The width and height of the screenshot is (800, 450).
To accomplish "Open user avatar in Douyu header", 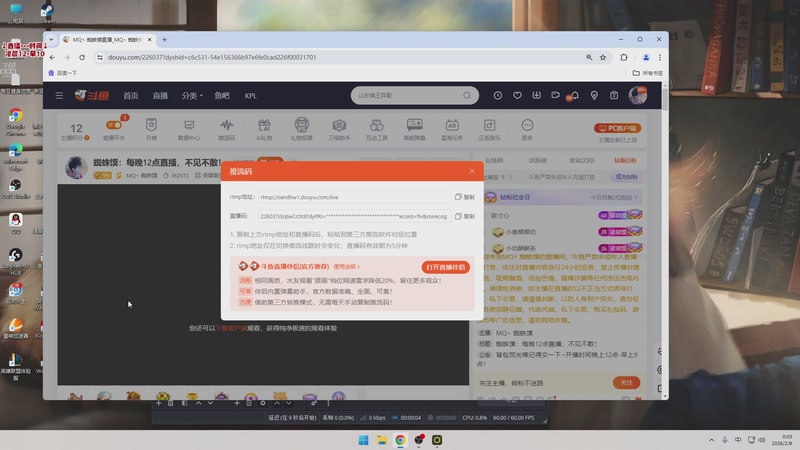I will click(x=638, y=95).
